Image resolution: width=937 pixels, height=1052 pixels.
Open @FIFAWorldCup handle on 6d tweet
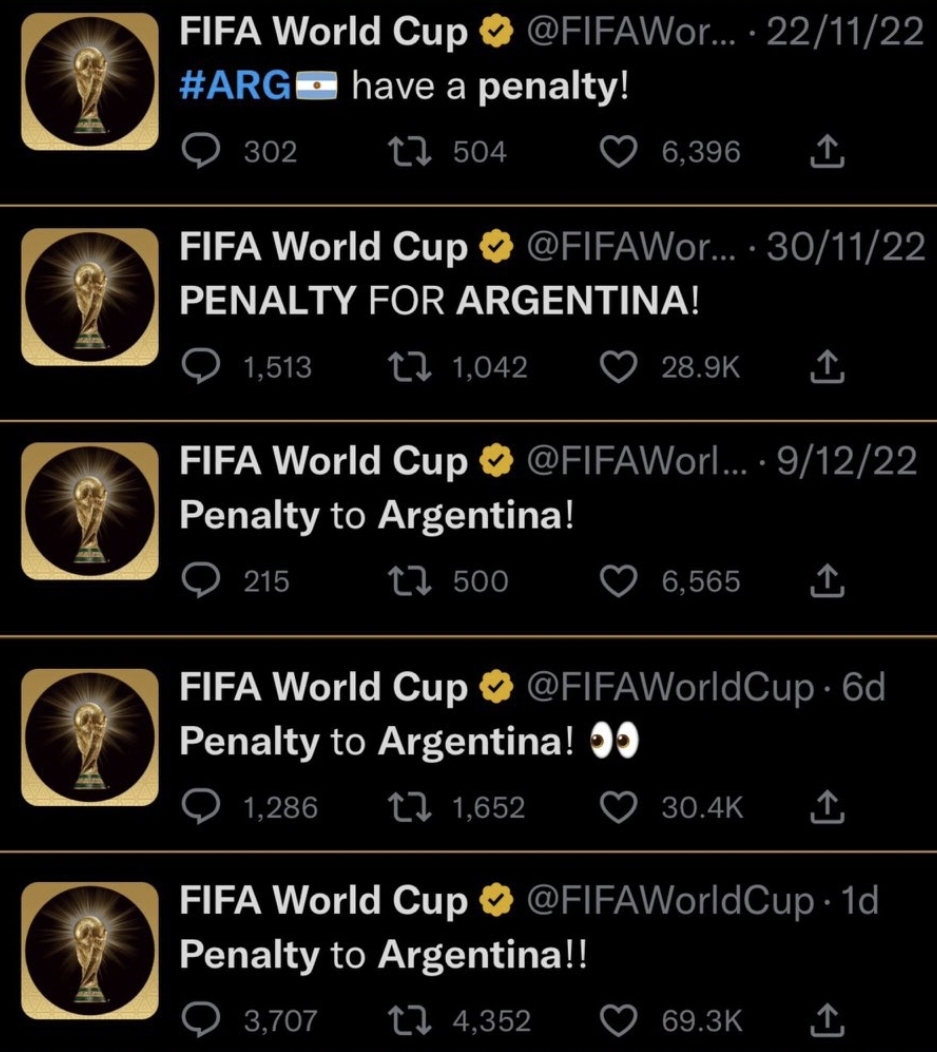(670, 688)
